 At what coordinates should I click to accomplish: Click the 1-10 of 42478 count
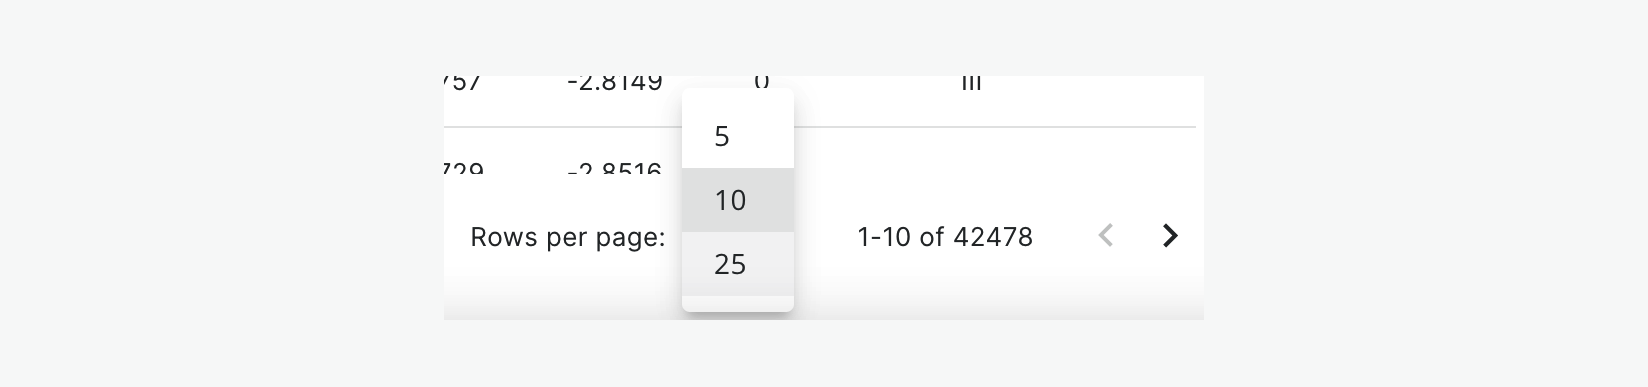[x=945, y=237]
